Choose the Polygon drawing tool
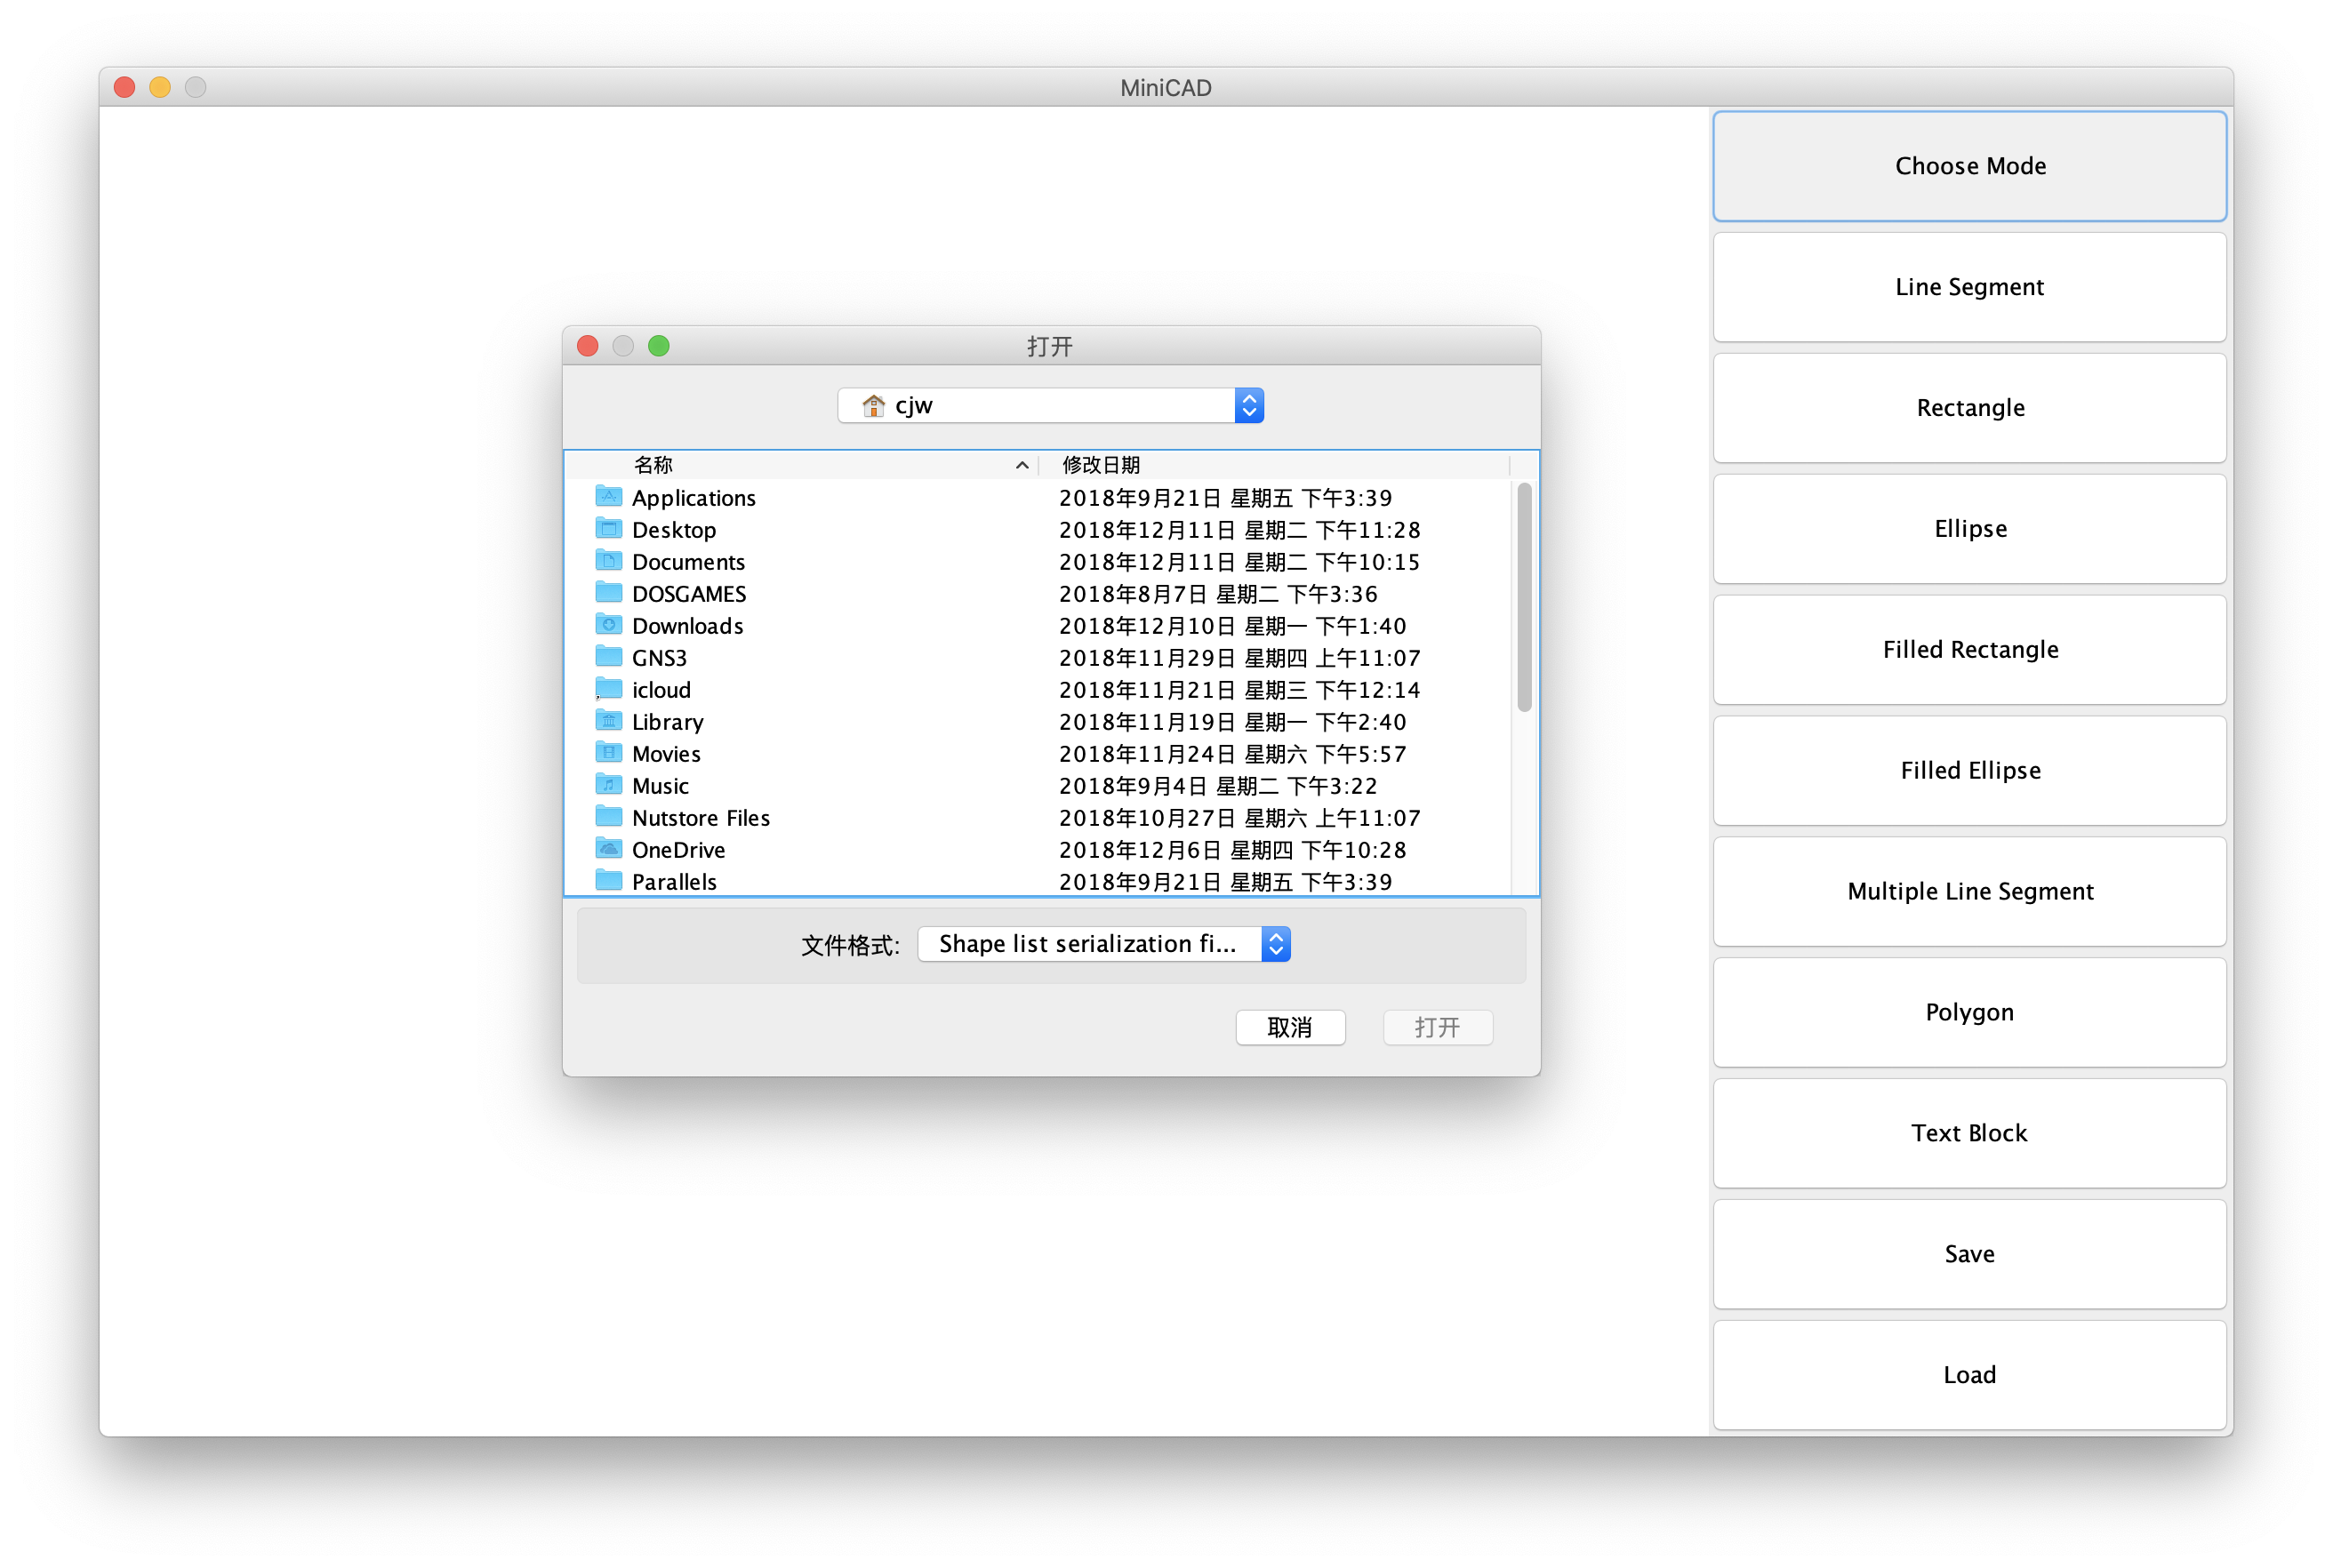Screen dimensions: 2333x1568 point(1969,1012)
